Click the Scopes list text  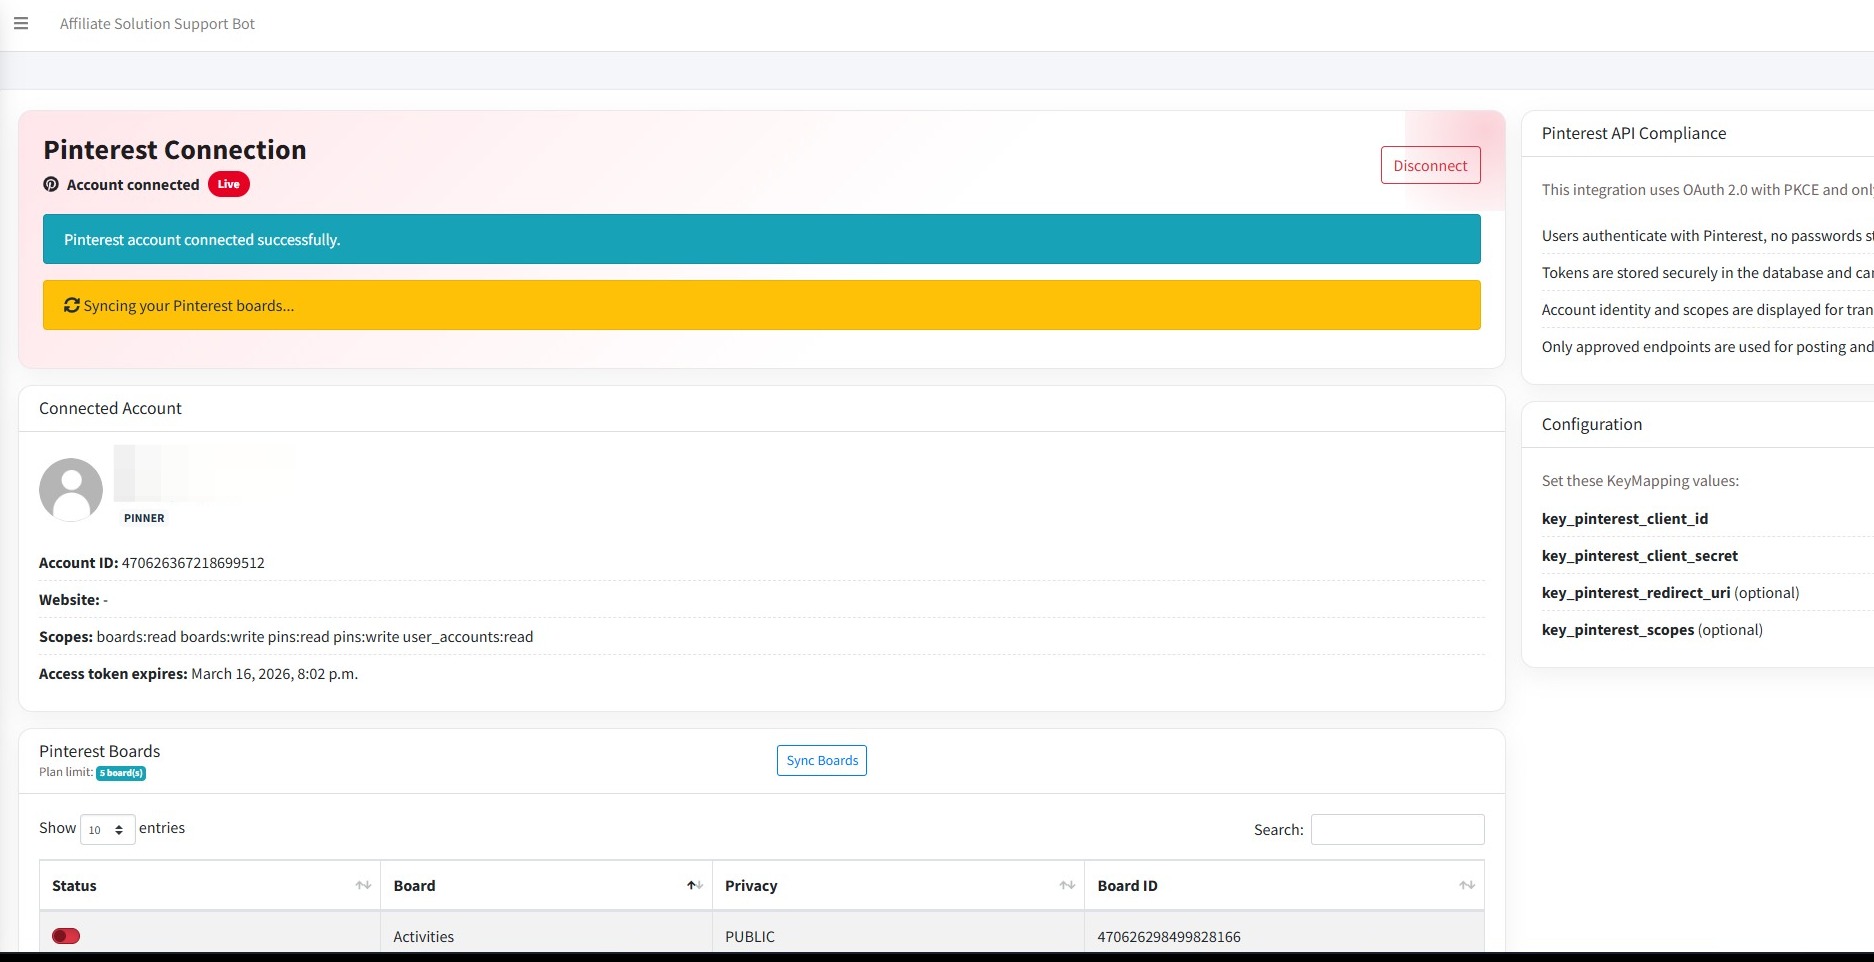click(x=315, y=637)
